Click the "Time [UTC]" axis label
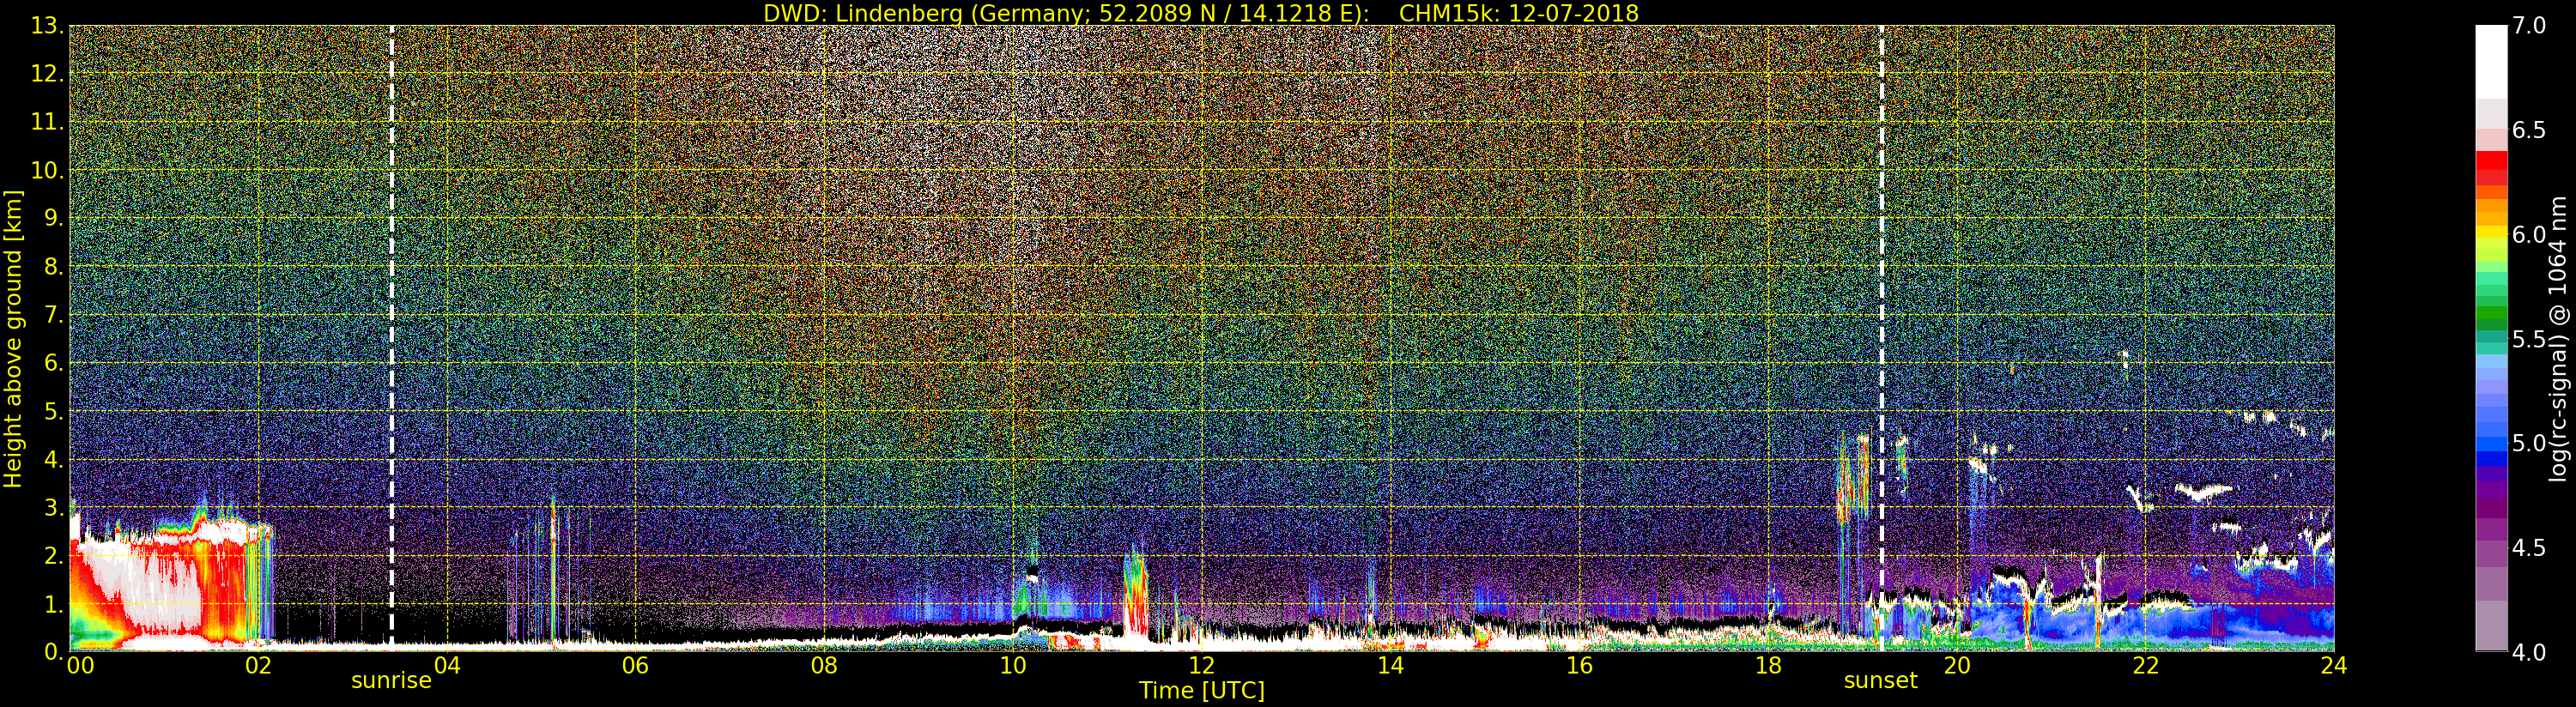Viewport: 2576px width, 707px height. pos(1201,690)
